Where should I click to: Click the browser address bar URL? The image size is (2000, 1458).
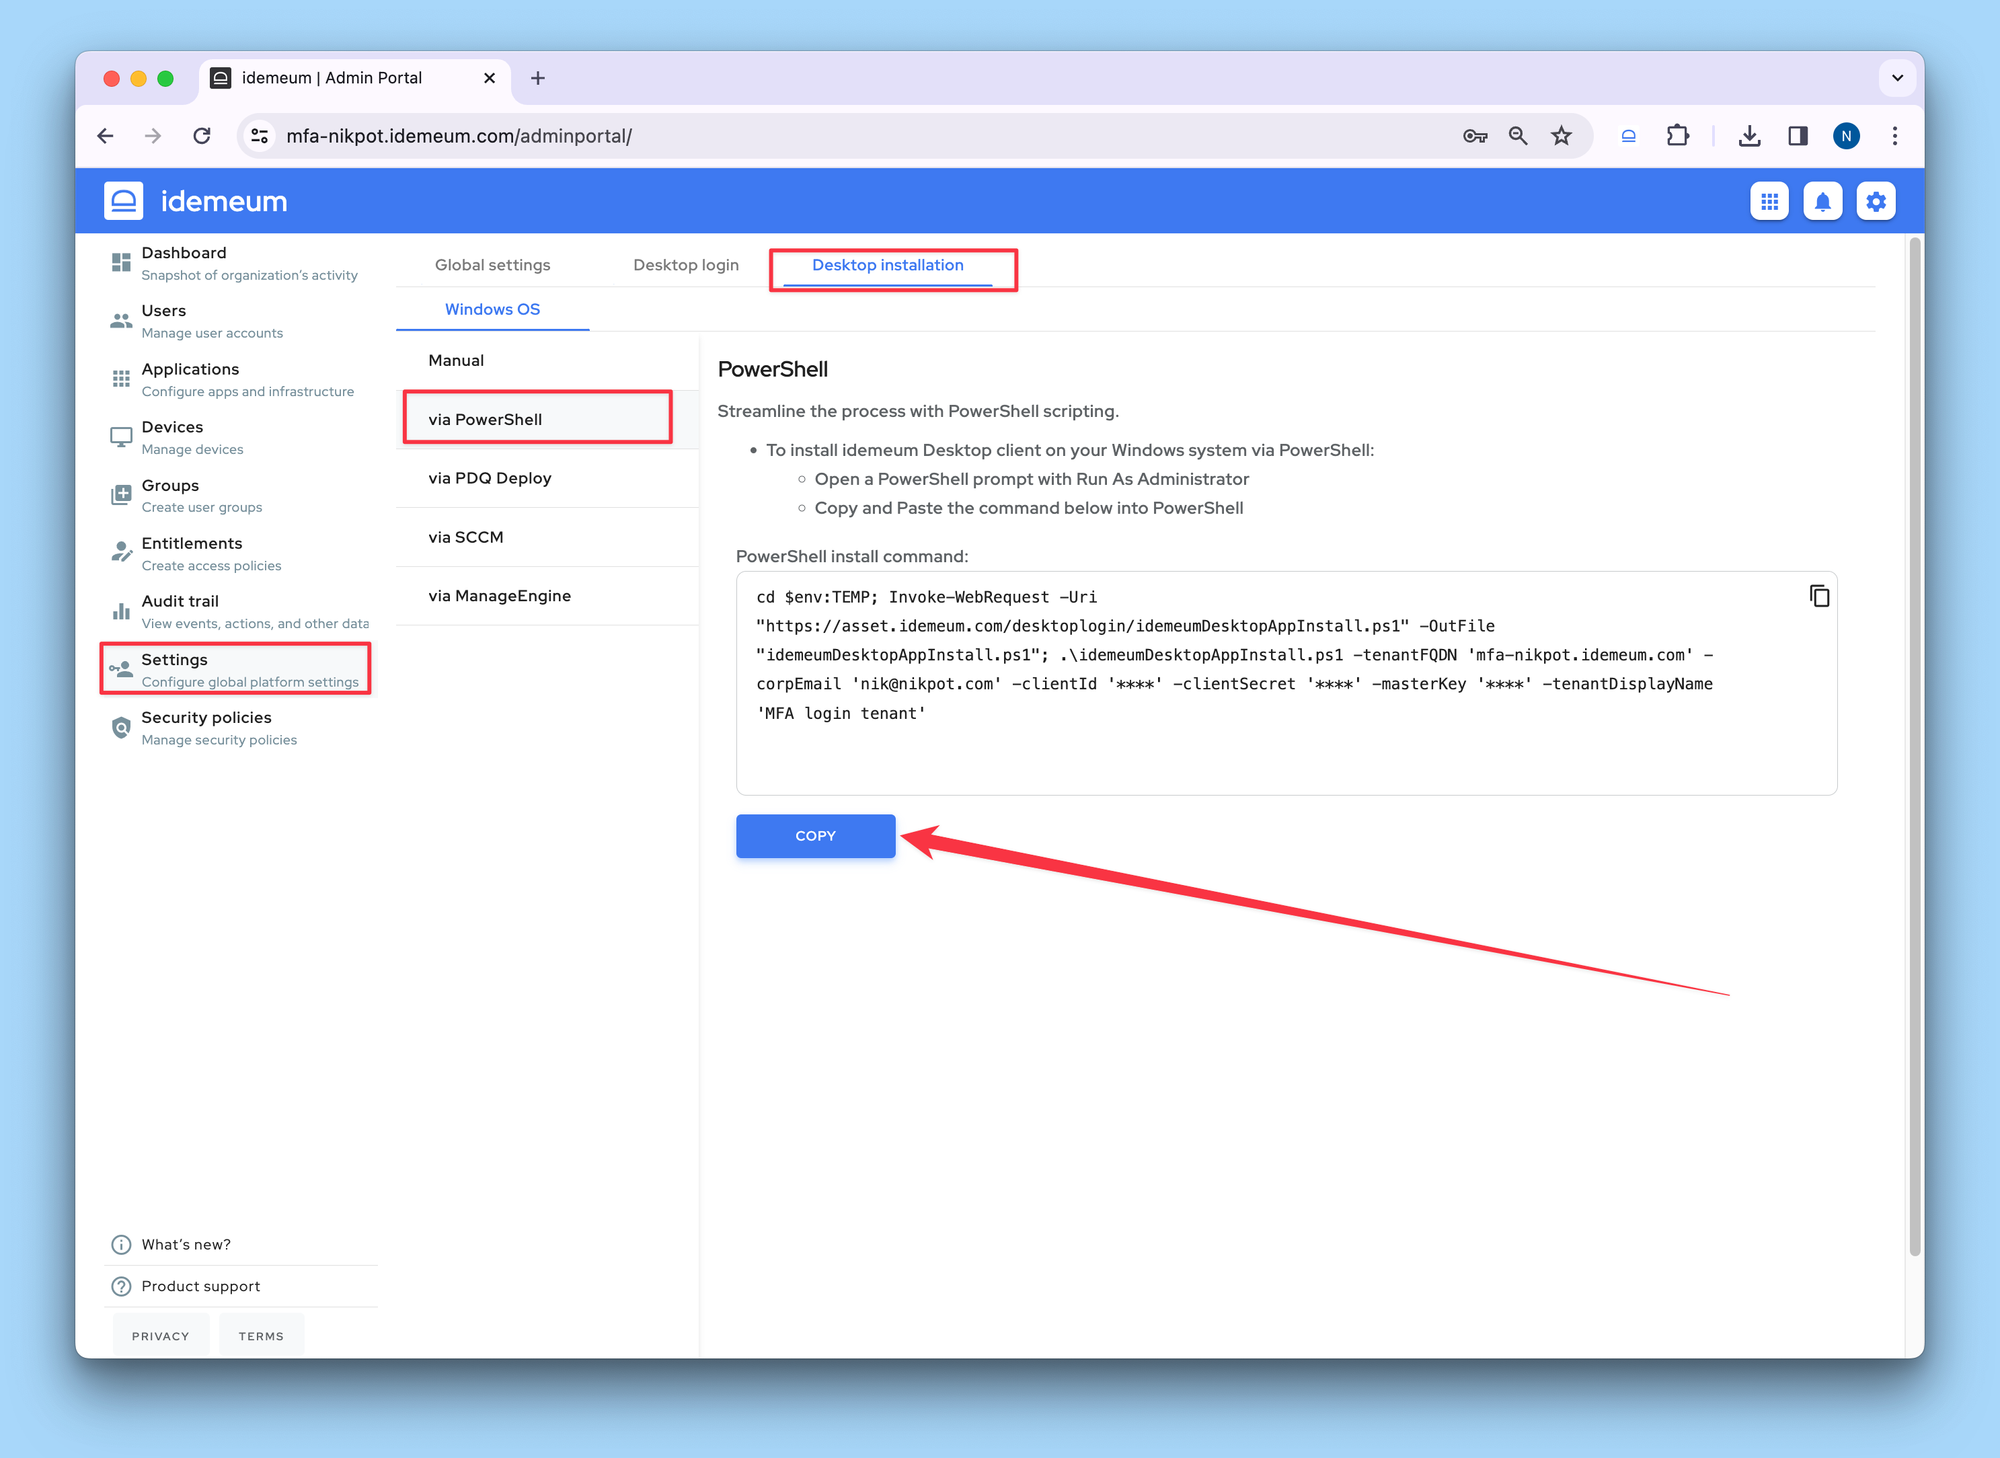tap(459, 136)
